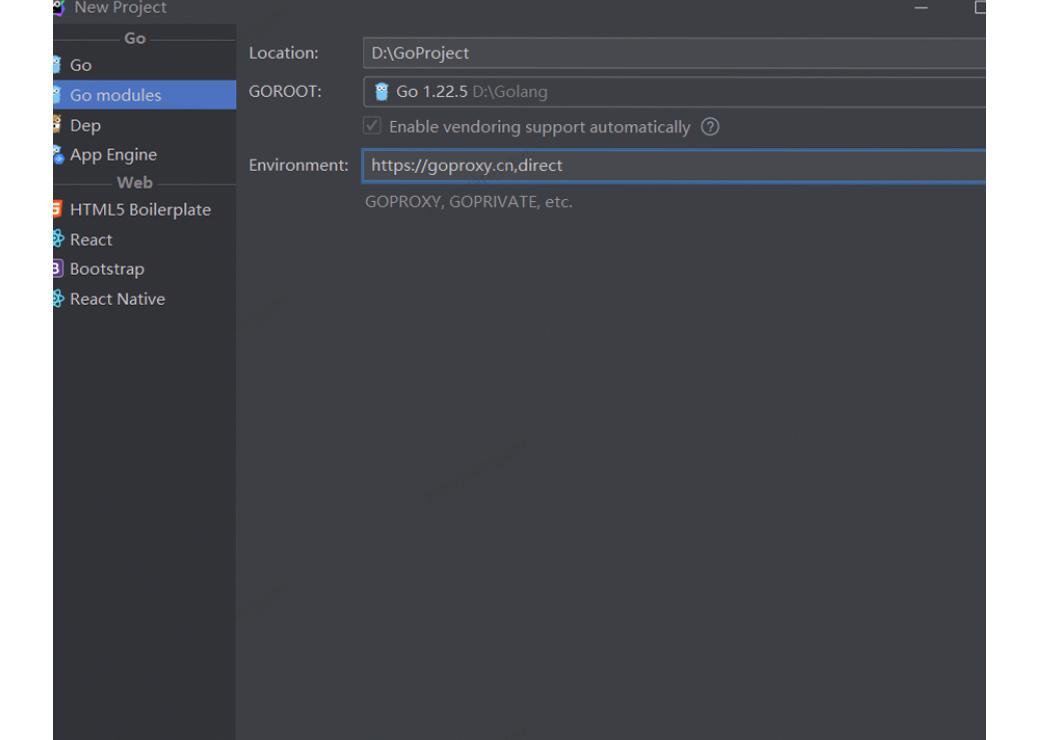Click the Dep icon
The image size is (1040, 740).
58,125
